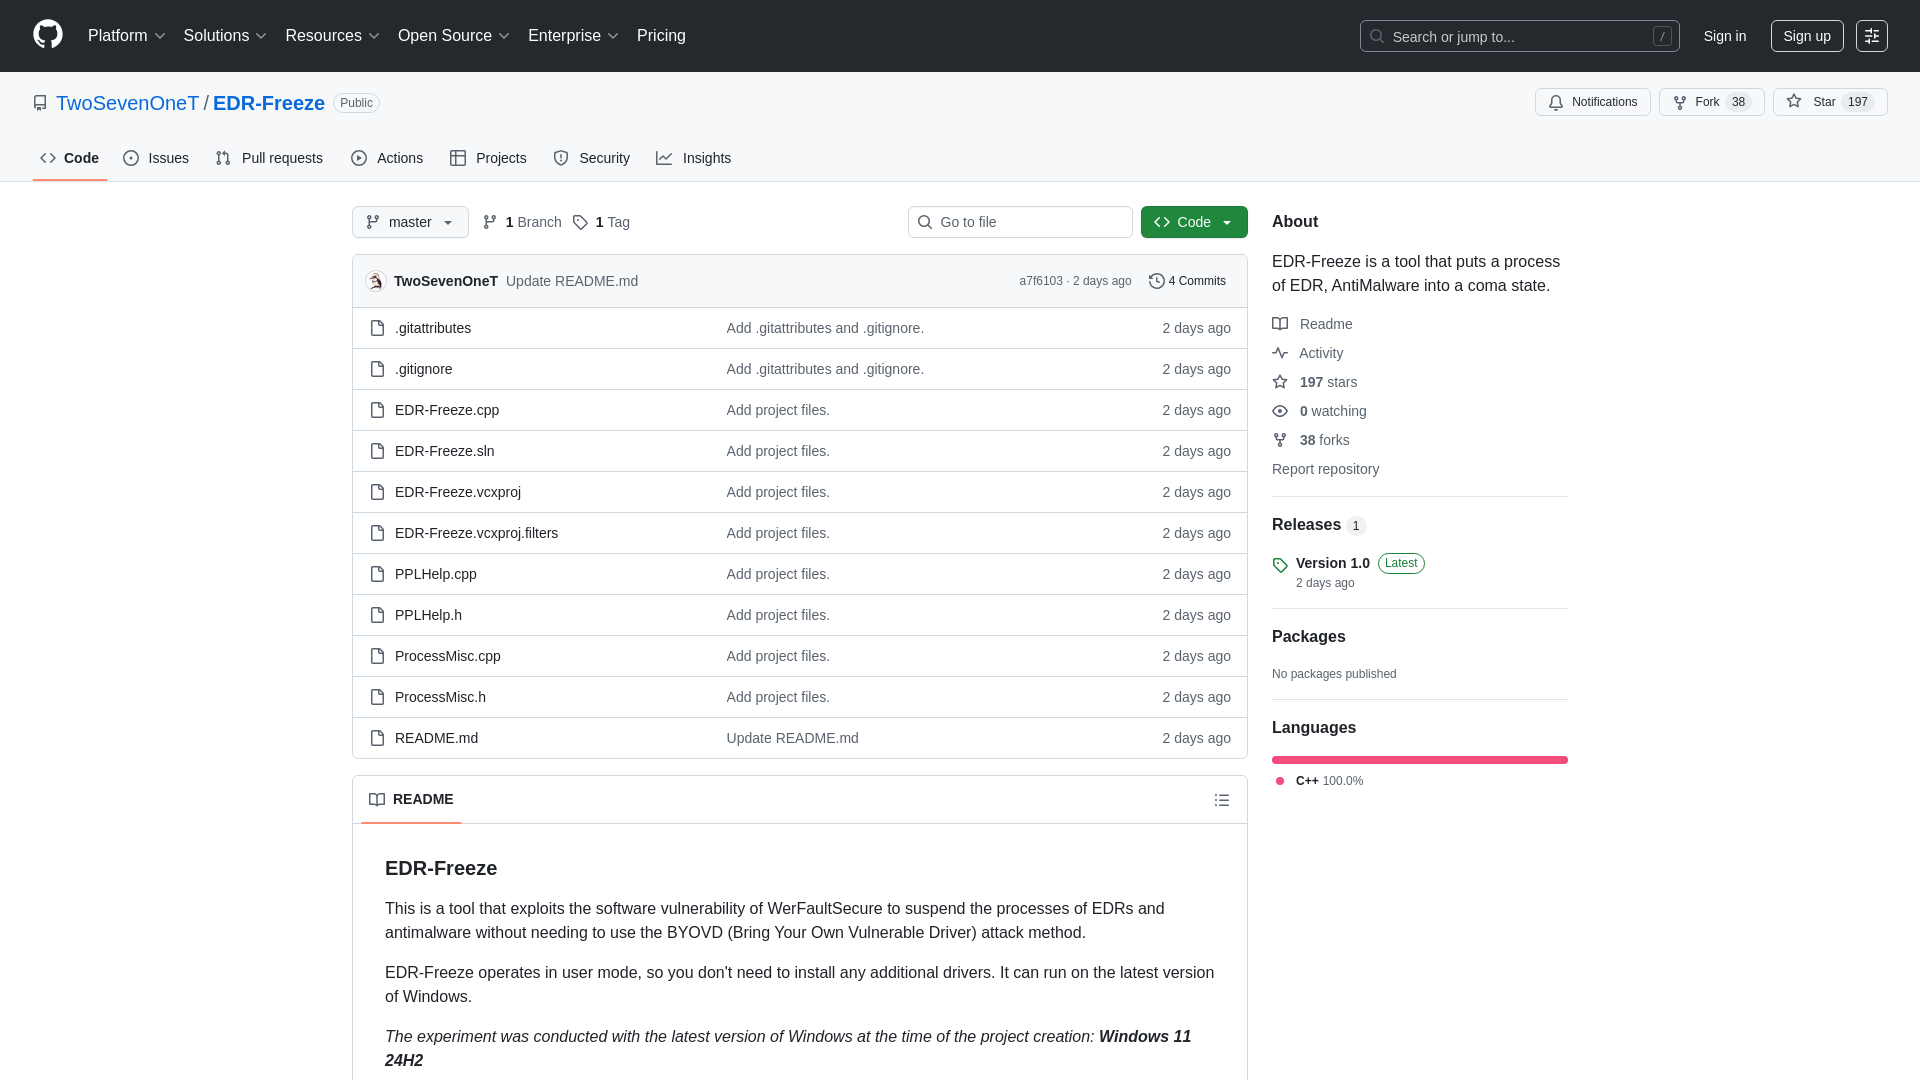Open the ProcessMisc.h file

[440, 697]
